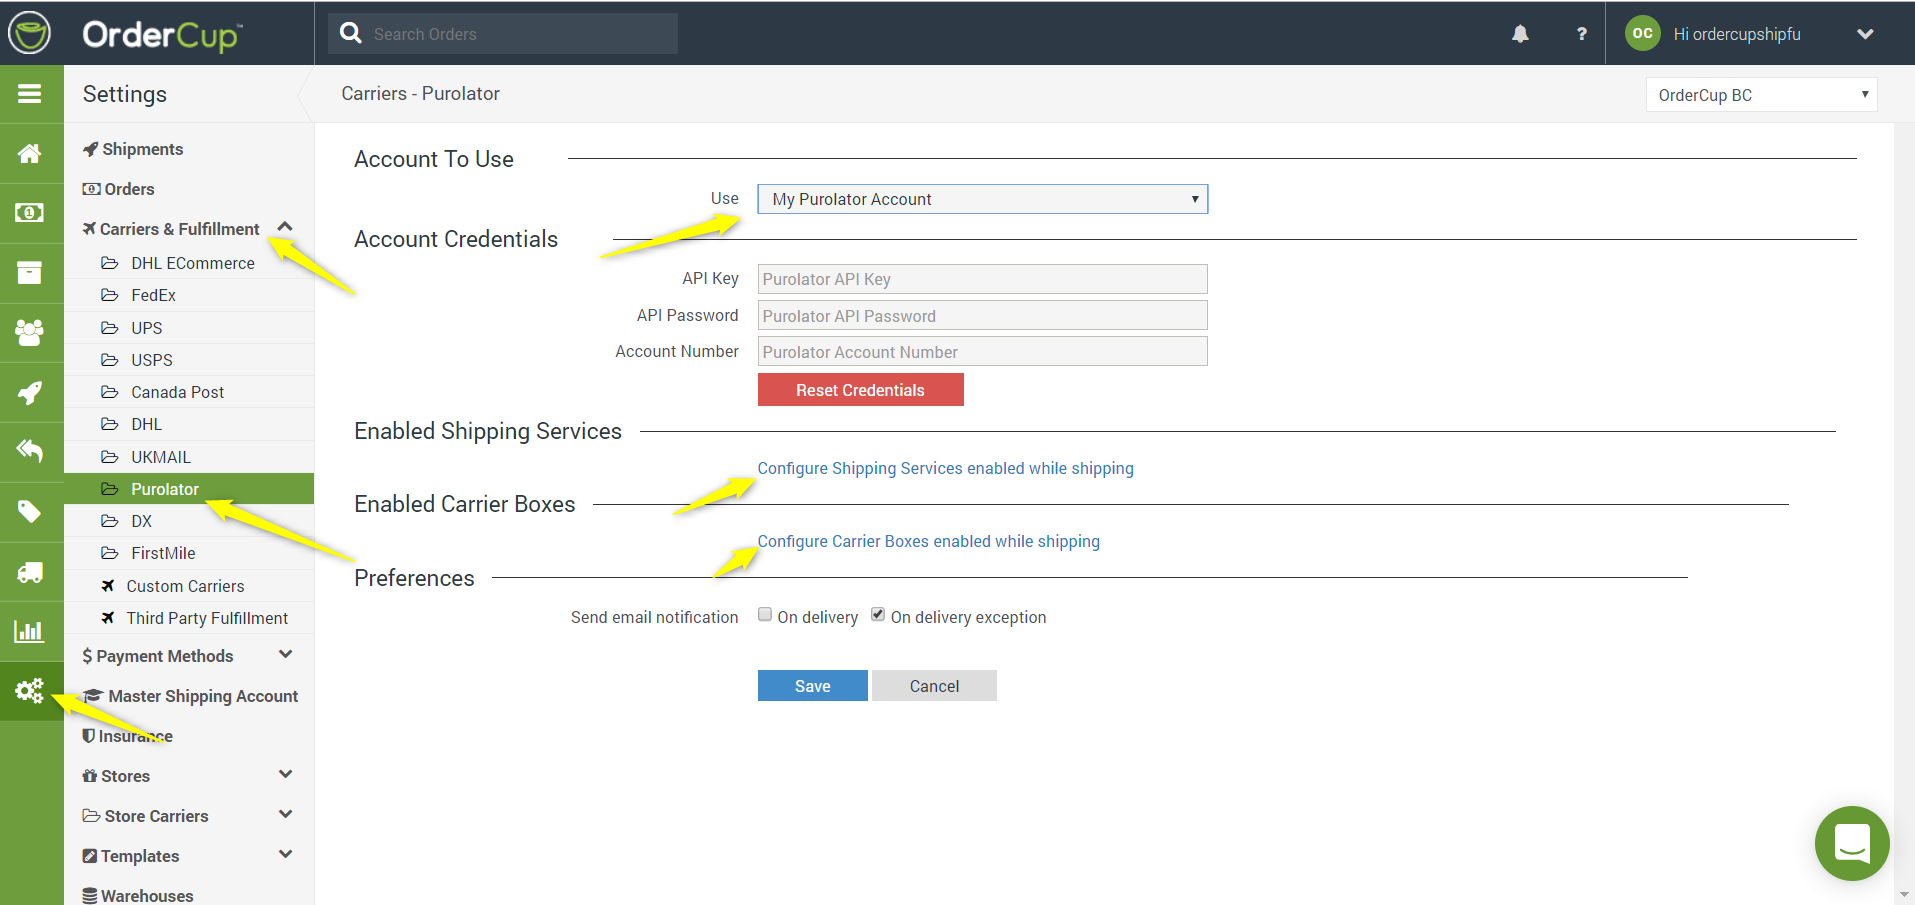
Task: Open Shipments settings
Action: [133, 149]
